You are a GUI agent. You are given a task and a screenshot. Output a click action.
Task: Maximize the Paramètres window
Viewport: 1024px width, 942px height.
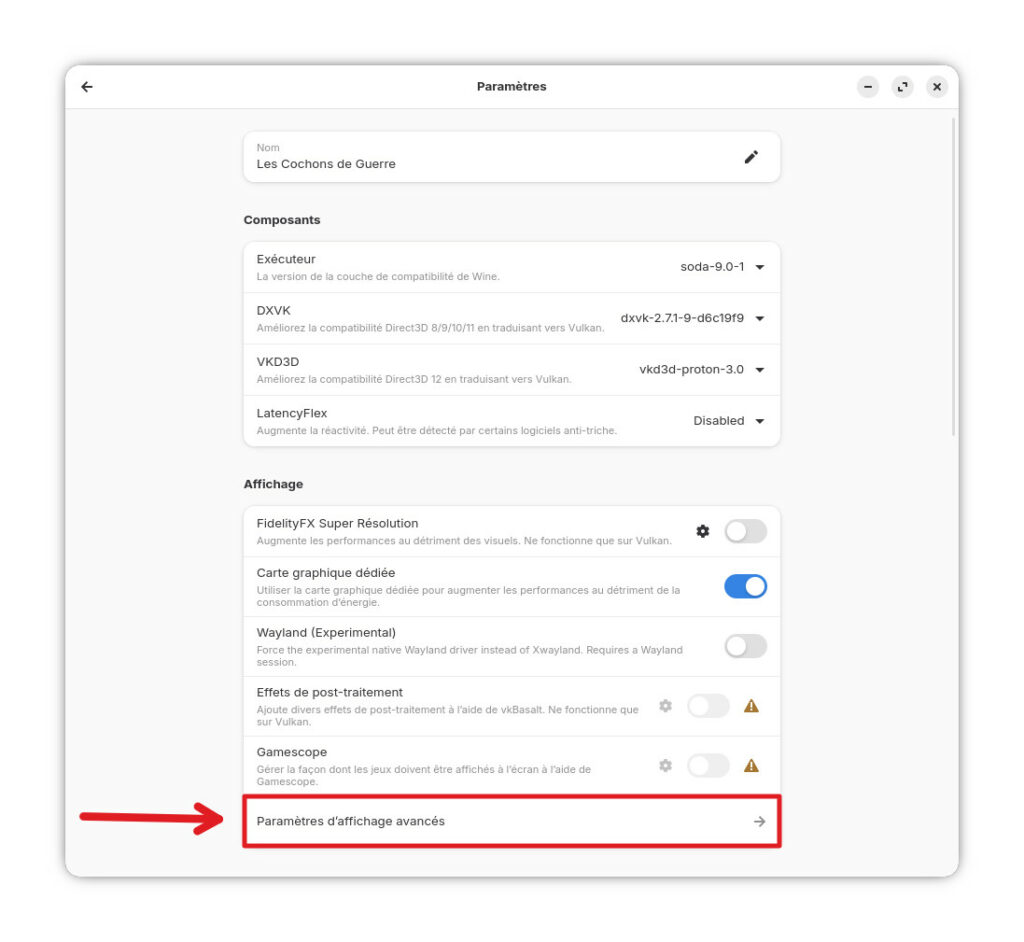[x=903, y=87]
